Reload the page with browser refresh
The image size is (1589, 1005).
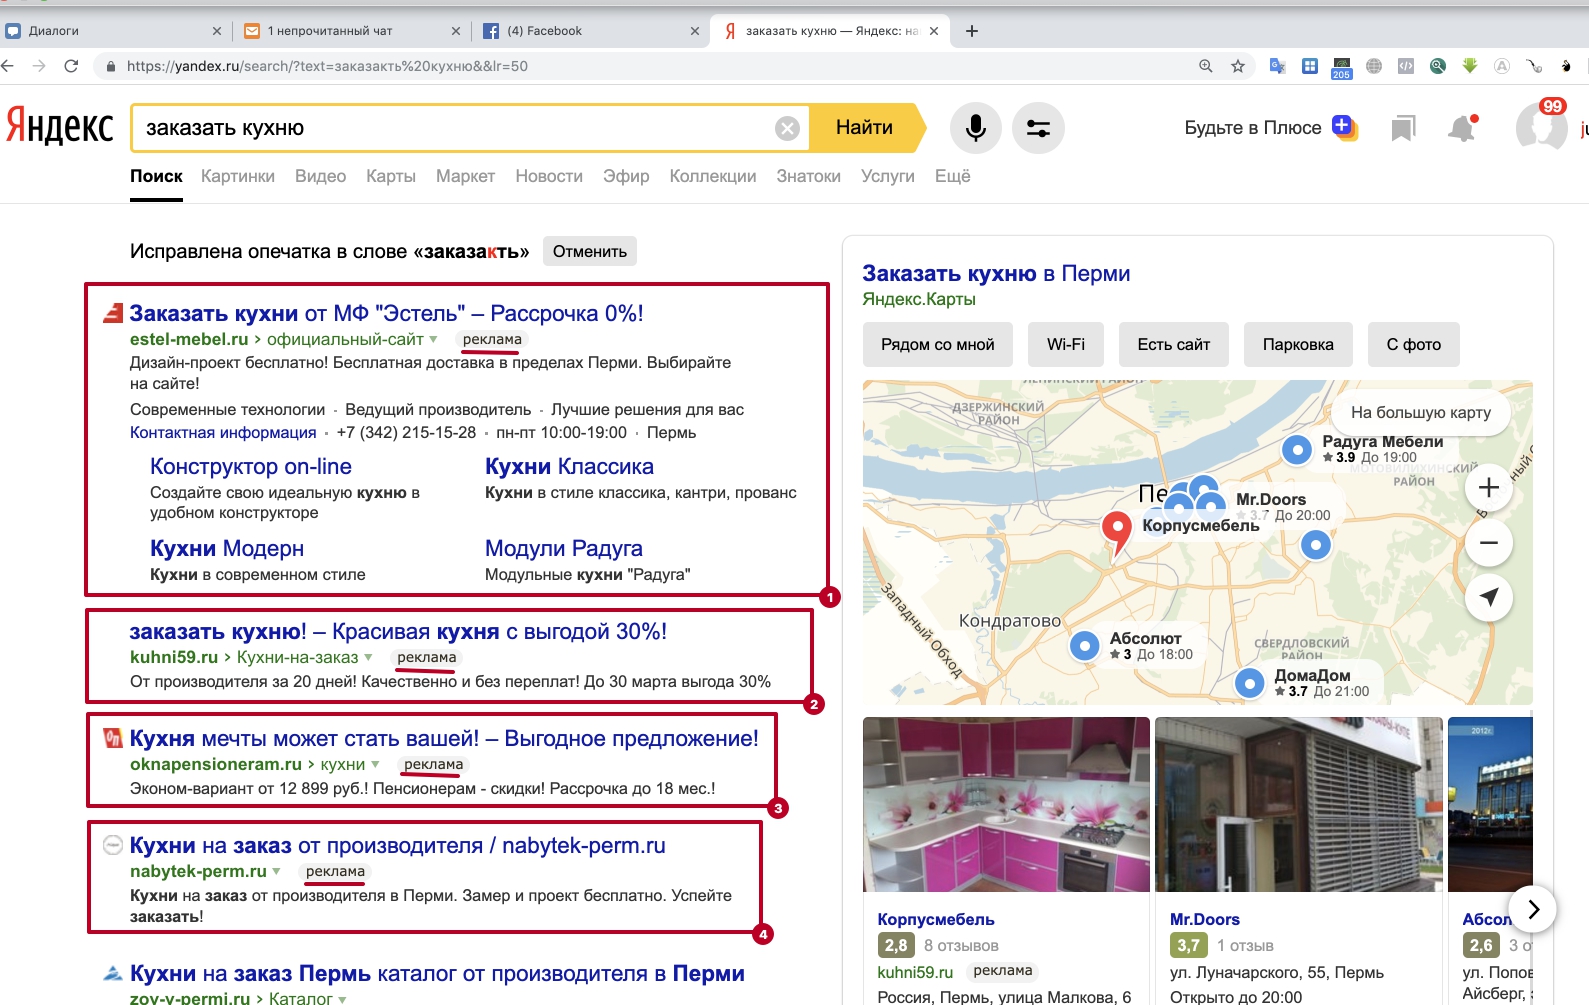(71, 66)
